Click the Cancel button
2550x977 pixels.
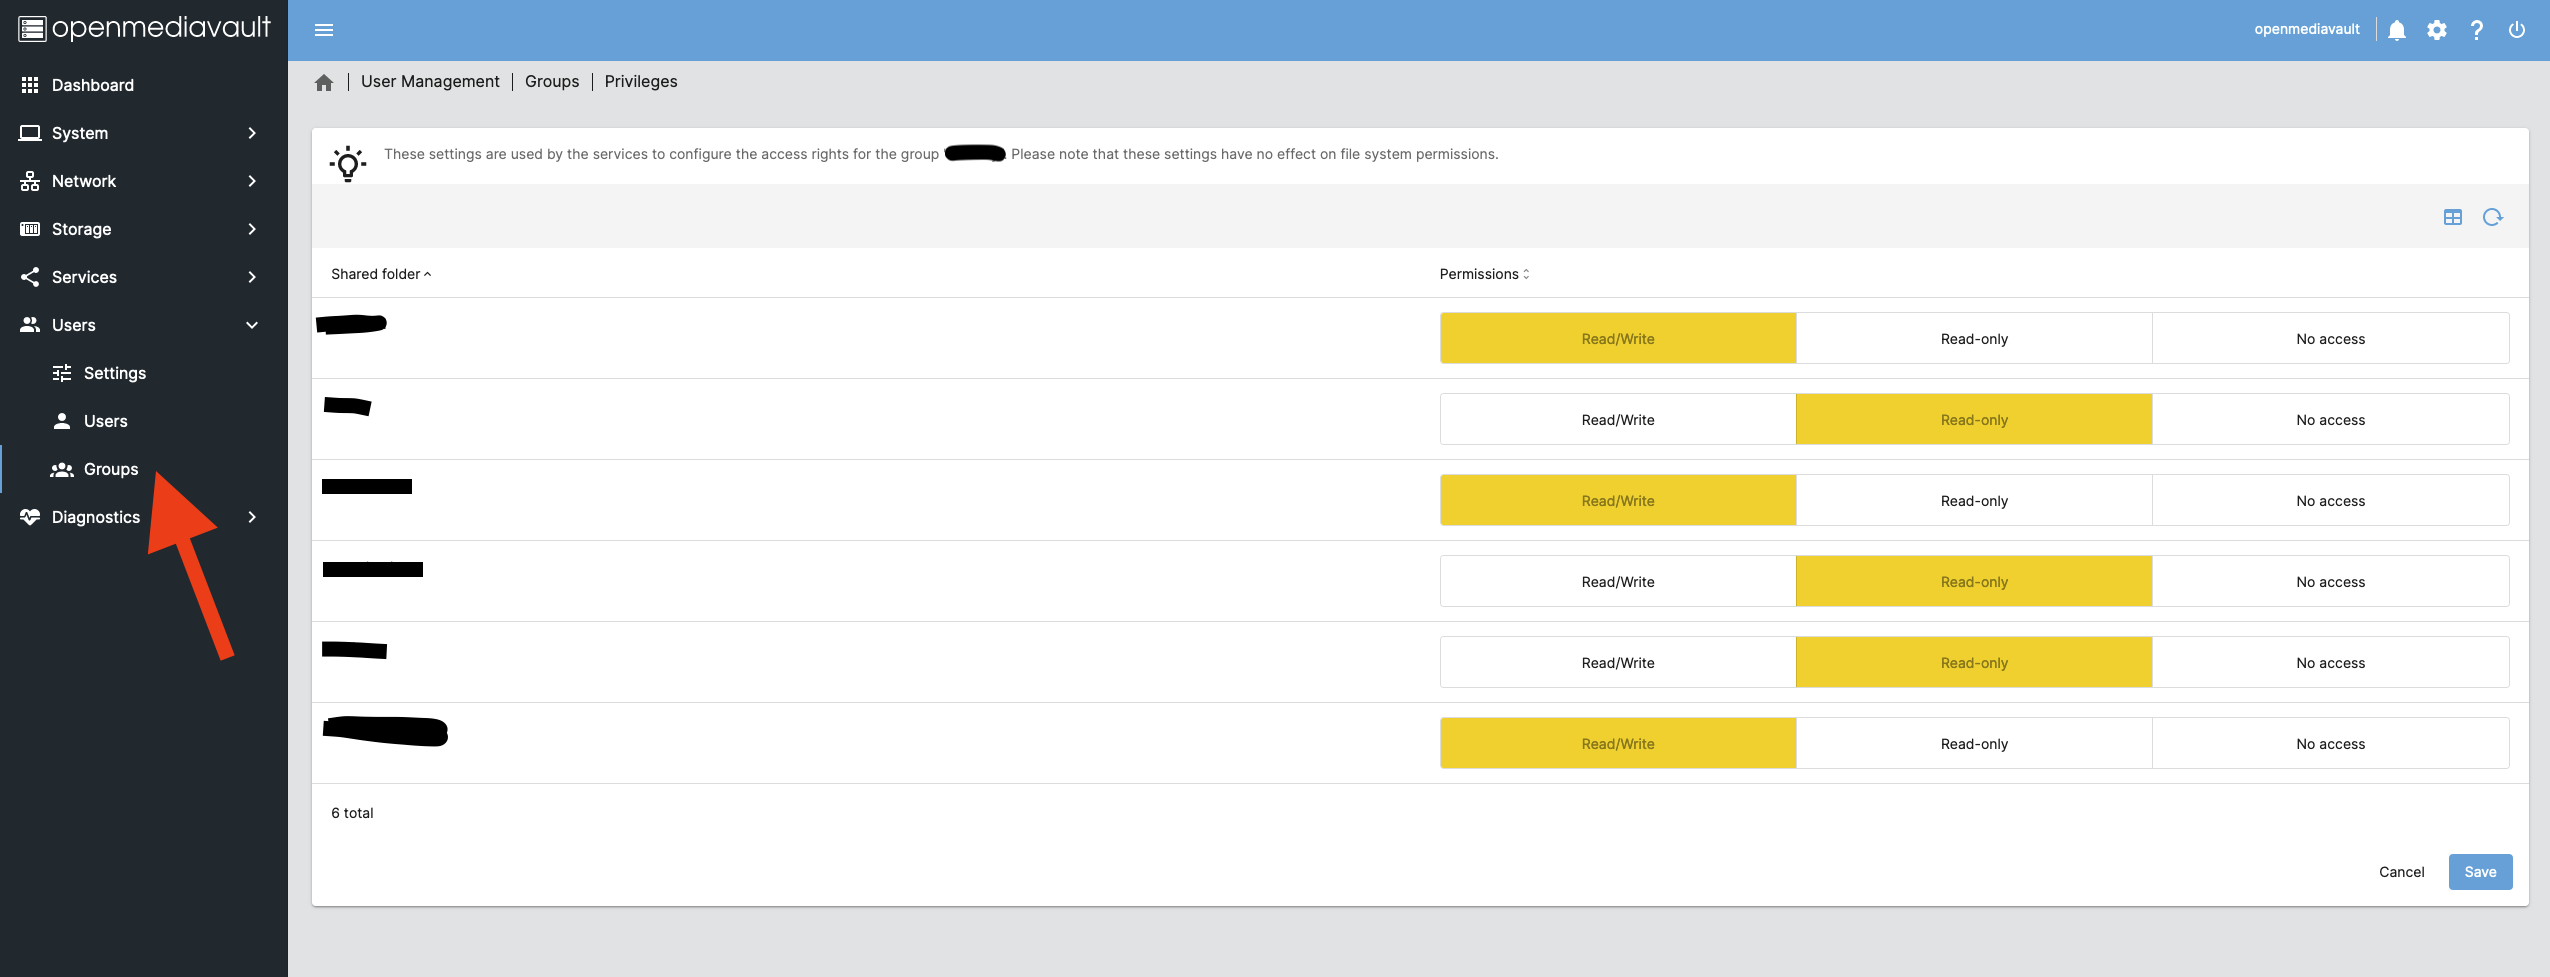click(2401, 872)
